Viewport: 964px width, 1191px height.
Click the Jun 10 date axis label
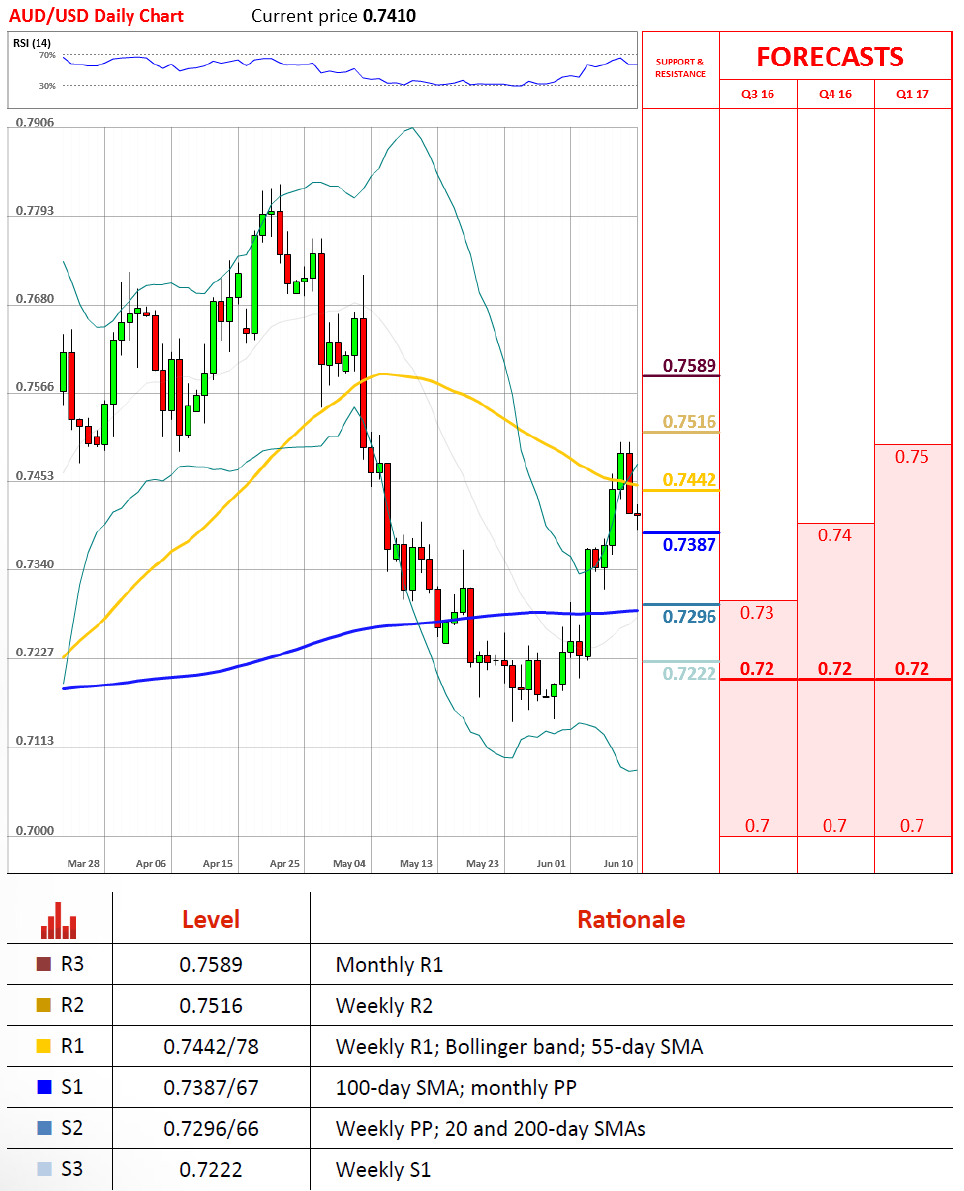pos(618,864)
